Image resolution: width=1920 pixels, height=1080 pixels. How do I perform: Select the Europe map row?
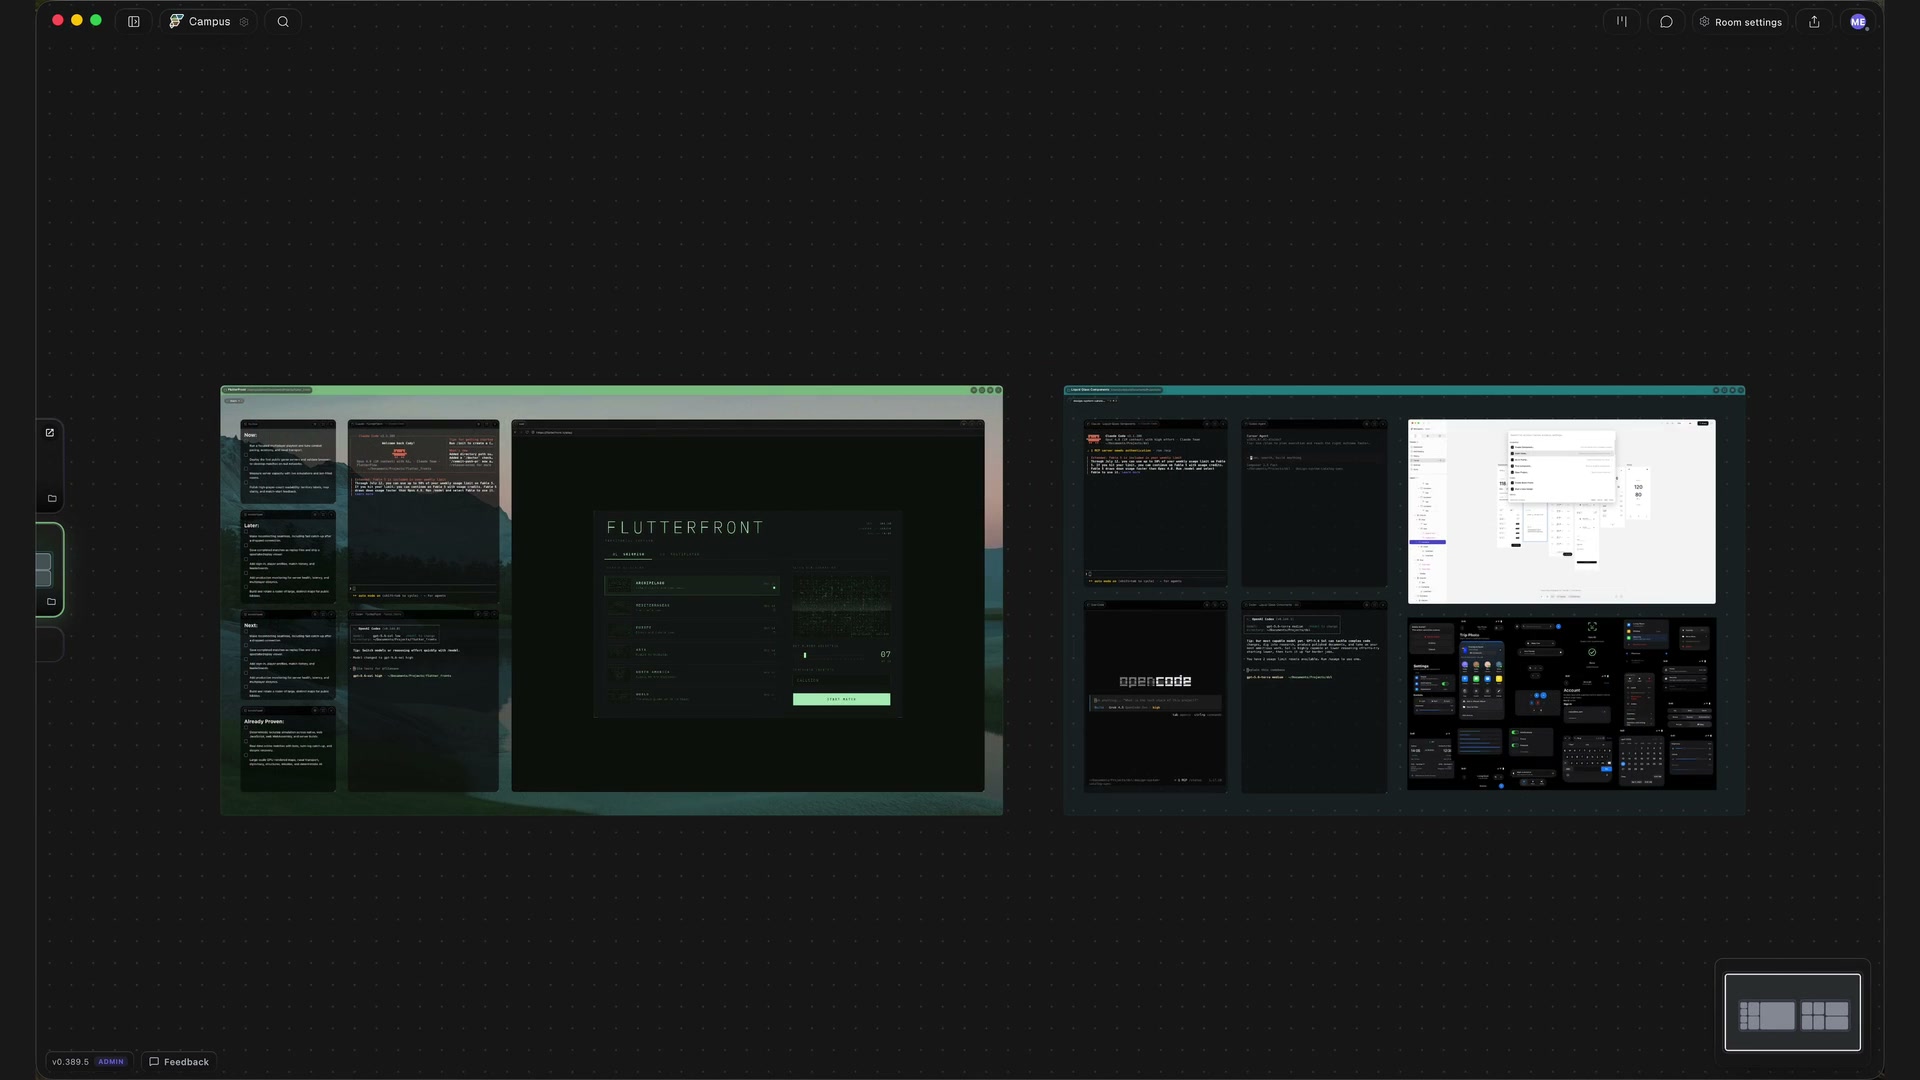(x=692, y=629)
